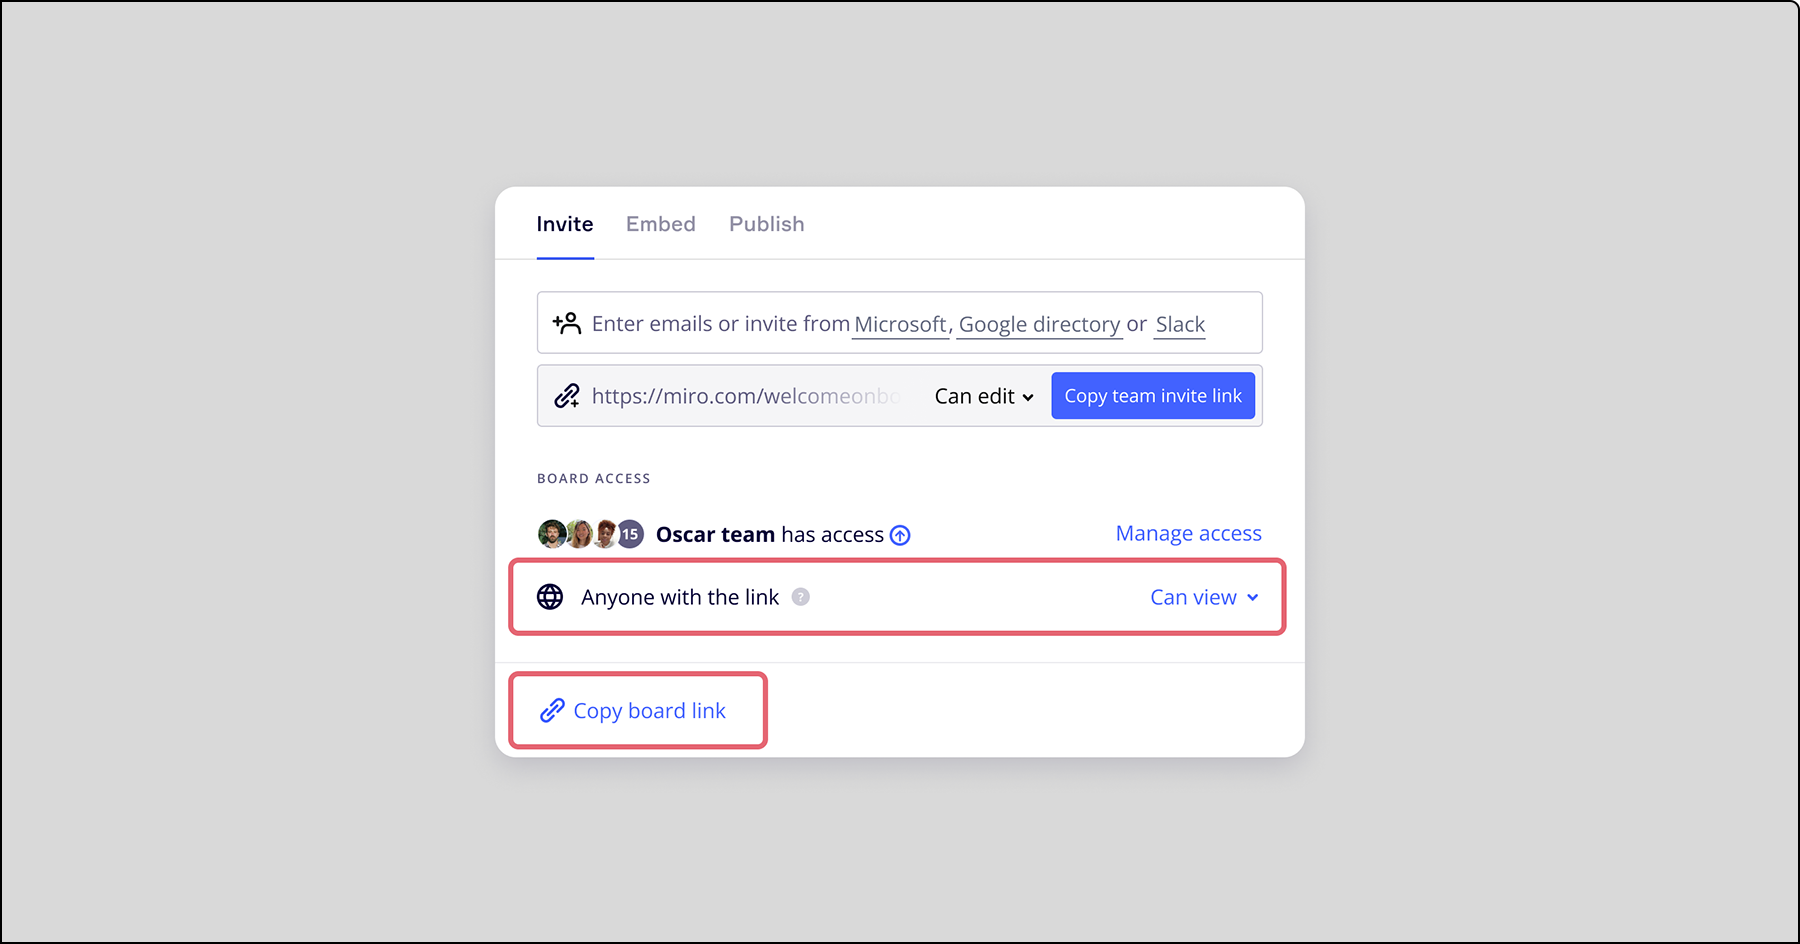Open the 'Manage access' link
The width and height of the screenshot is (1800, 944).
pyautogui.click(x=1188, y=533)
